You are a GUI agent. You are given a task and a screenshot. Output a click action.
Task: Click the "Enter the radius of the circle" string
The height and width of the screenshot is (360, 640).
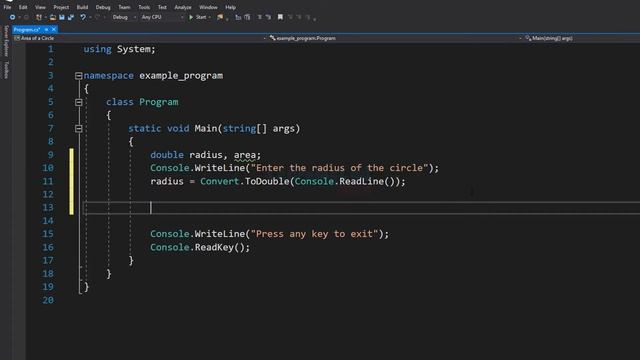pos(339,168)
